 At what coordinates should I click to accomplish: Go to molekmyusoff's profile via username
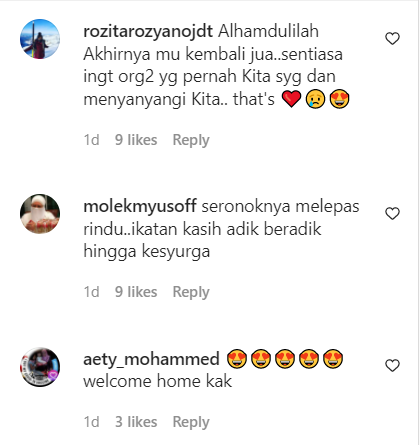pos(140,207)
